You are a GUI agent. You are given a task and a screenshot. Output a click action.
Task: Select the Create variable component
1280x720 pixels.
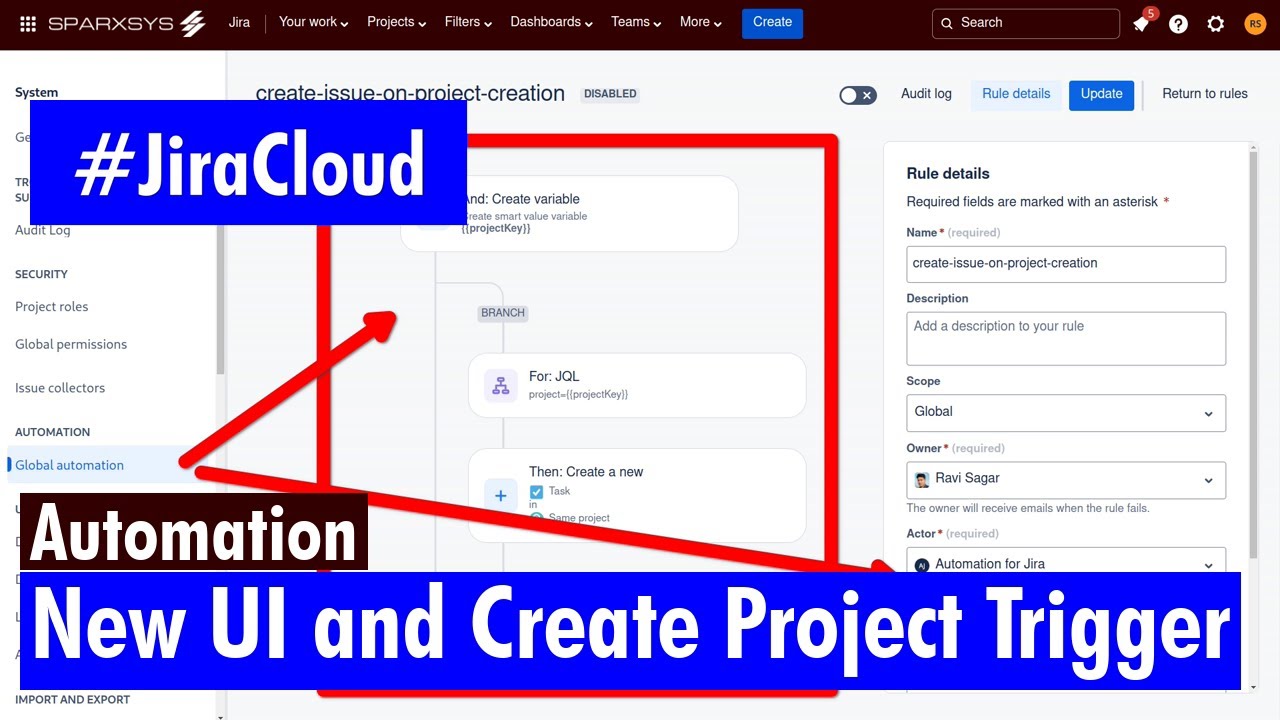[569, 213]
